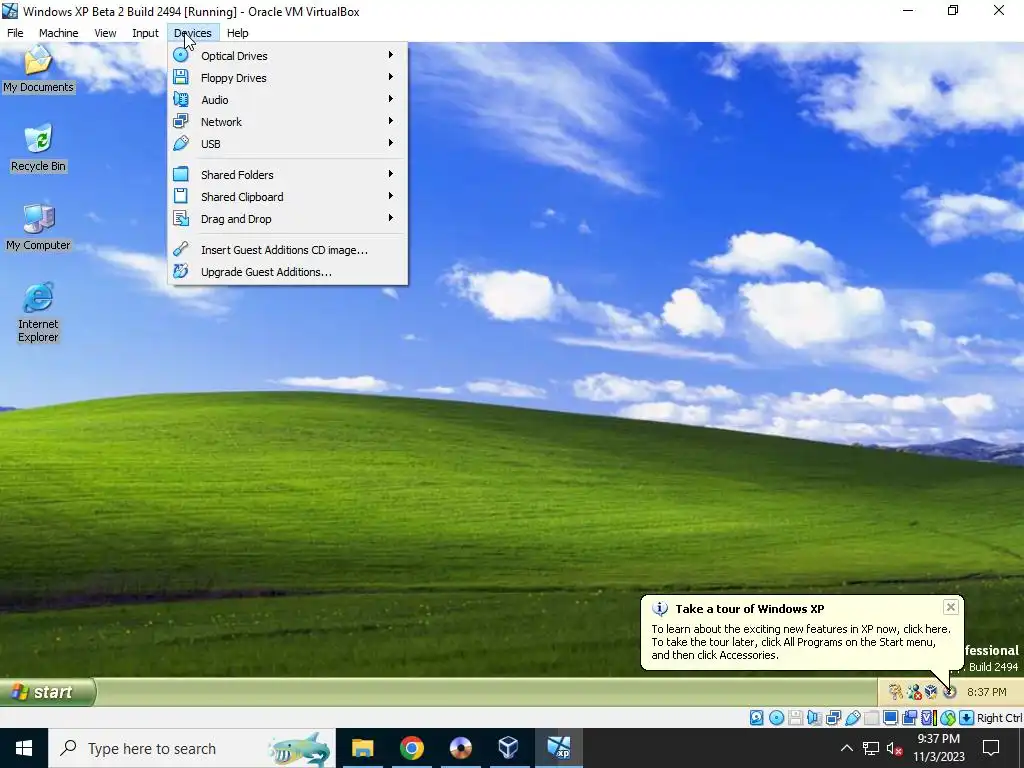Click mouse integration indicator in status bar
Viewport: 1024px width, 768px height.
(x=948, y=718)
